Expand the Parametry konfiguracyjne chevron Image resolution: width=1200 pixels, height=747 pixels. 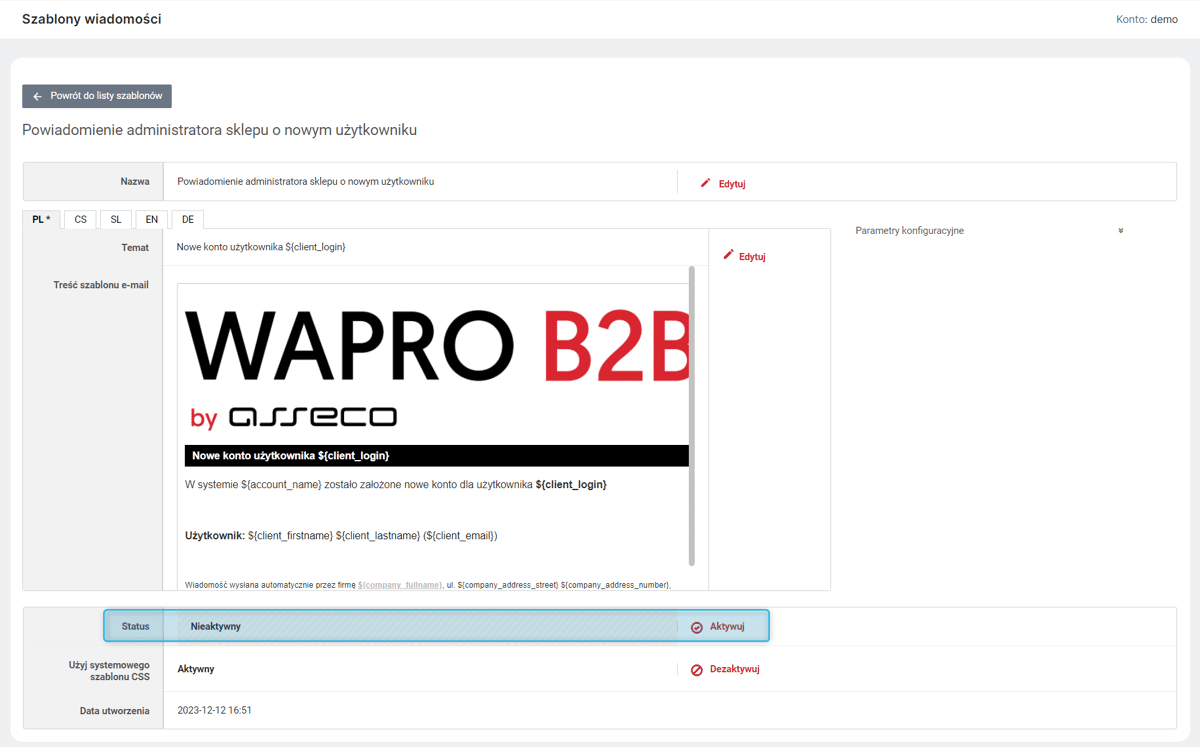tap(1121, 231)
